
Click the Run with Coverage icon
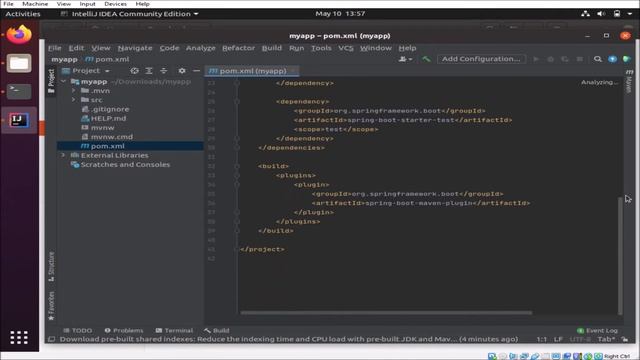click(x=564, y=59)
